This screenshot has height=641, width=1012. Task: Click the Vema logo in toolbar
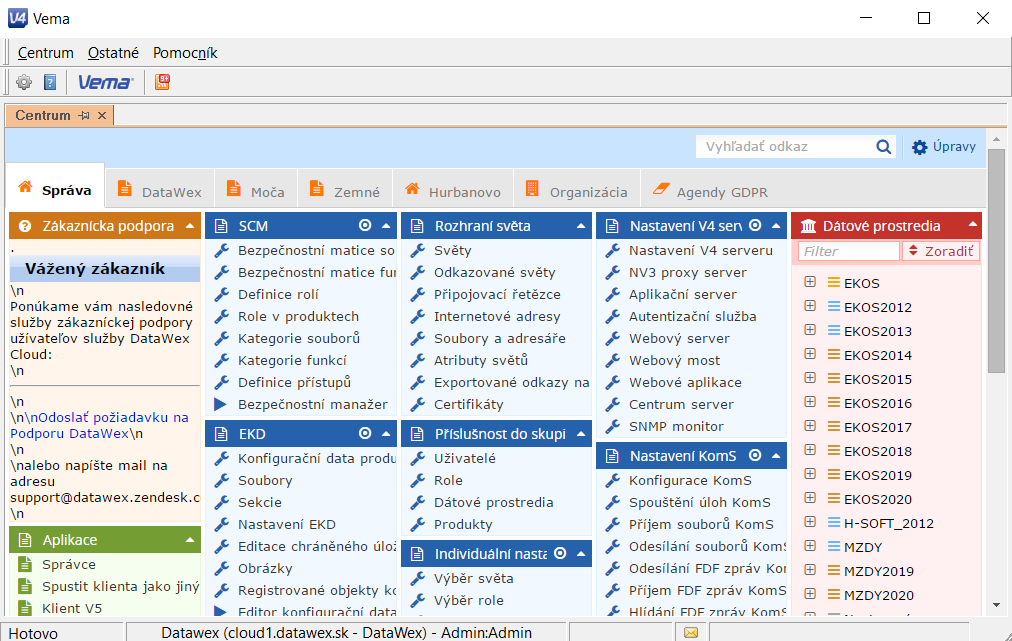105,82
